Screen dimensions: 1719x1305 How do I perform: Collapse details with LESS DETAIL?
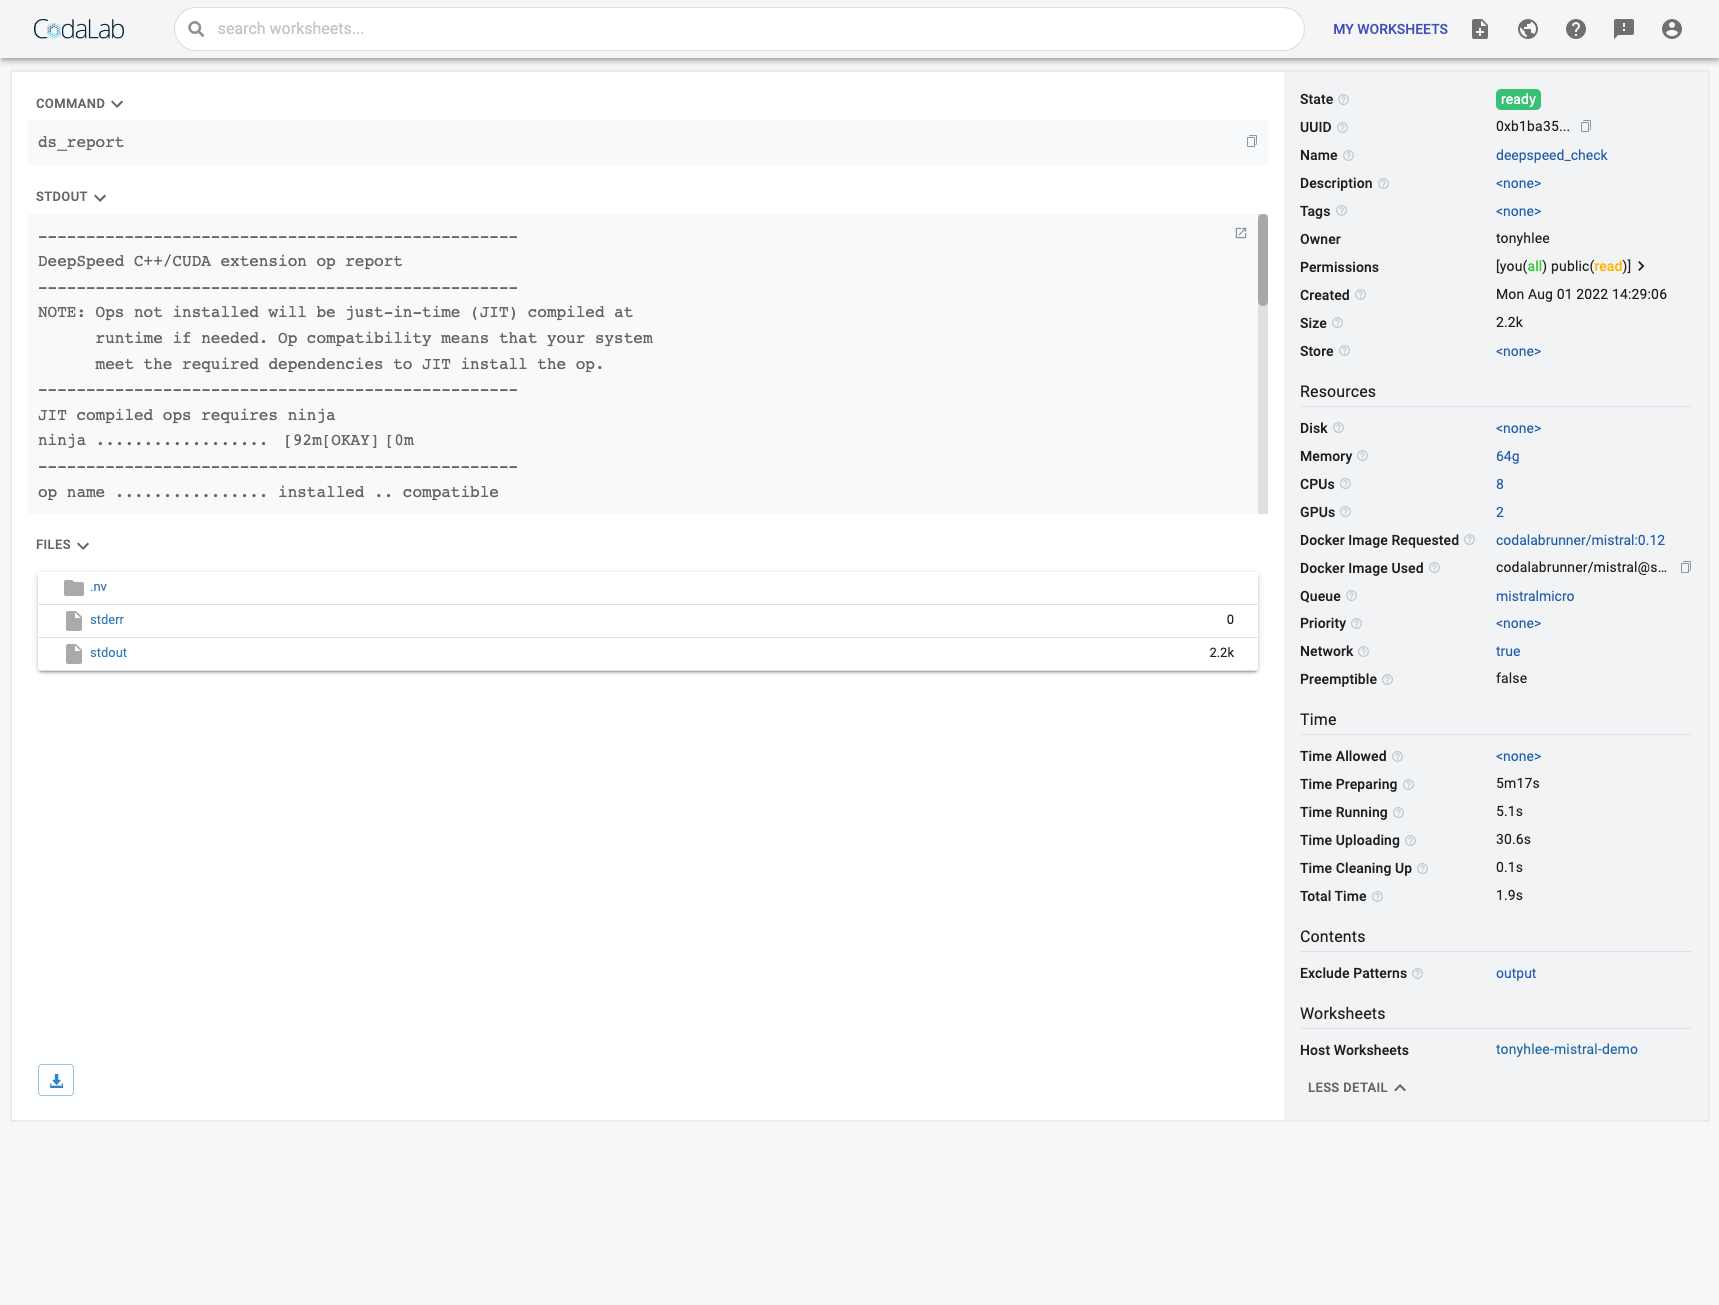pos(1357,1088)
